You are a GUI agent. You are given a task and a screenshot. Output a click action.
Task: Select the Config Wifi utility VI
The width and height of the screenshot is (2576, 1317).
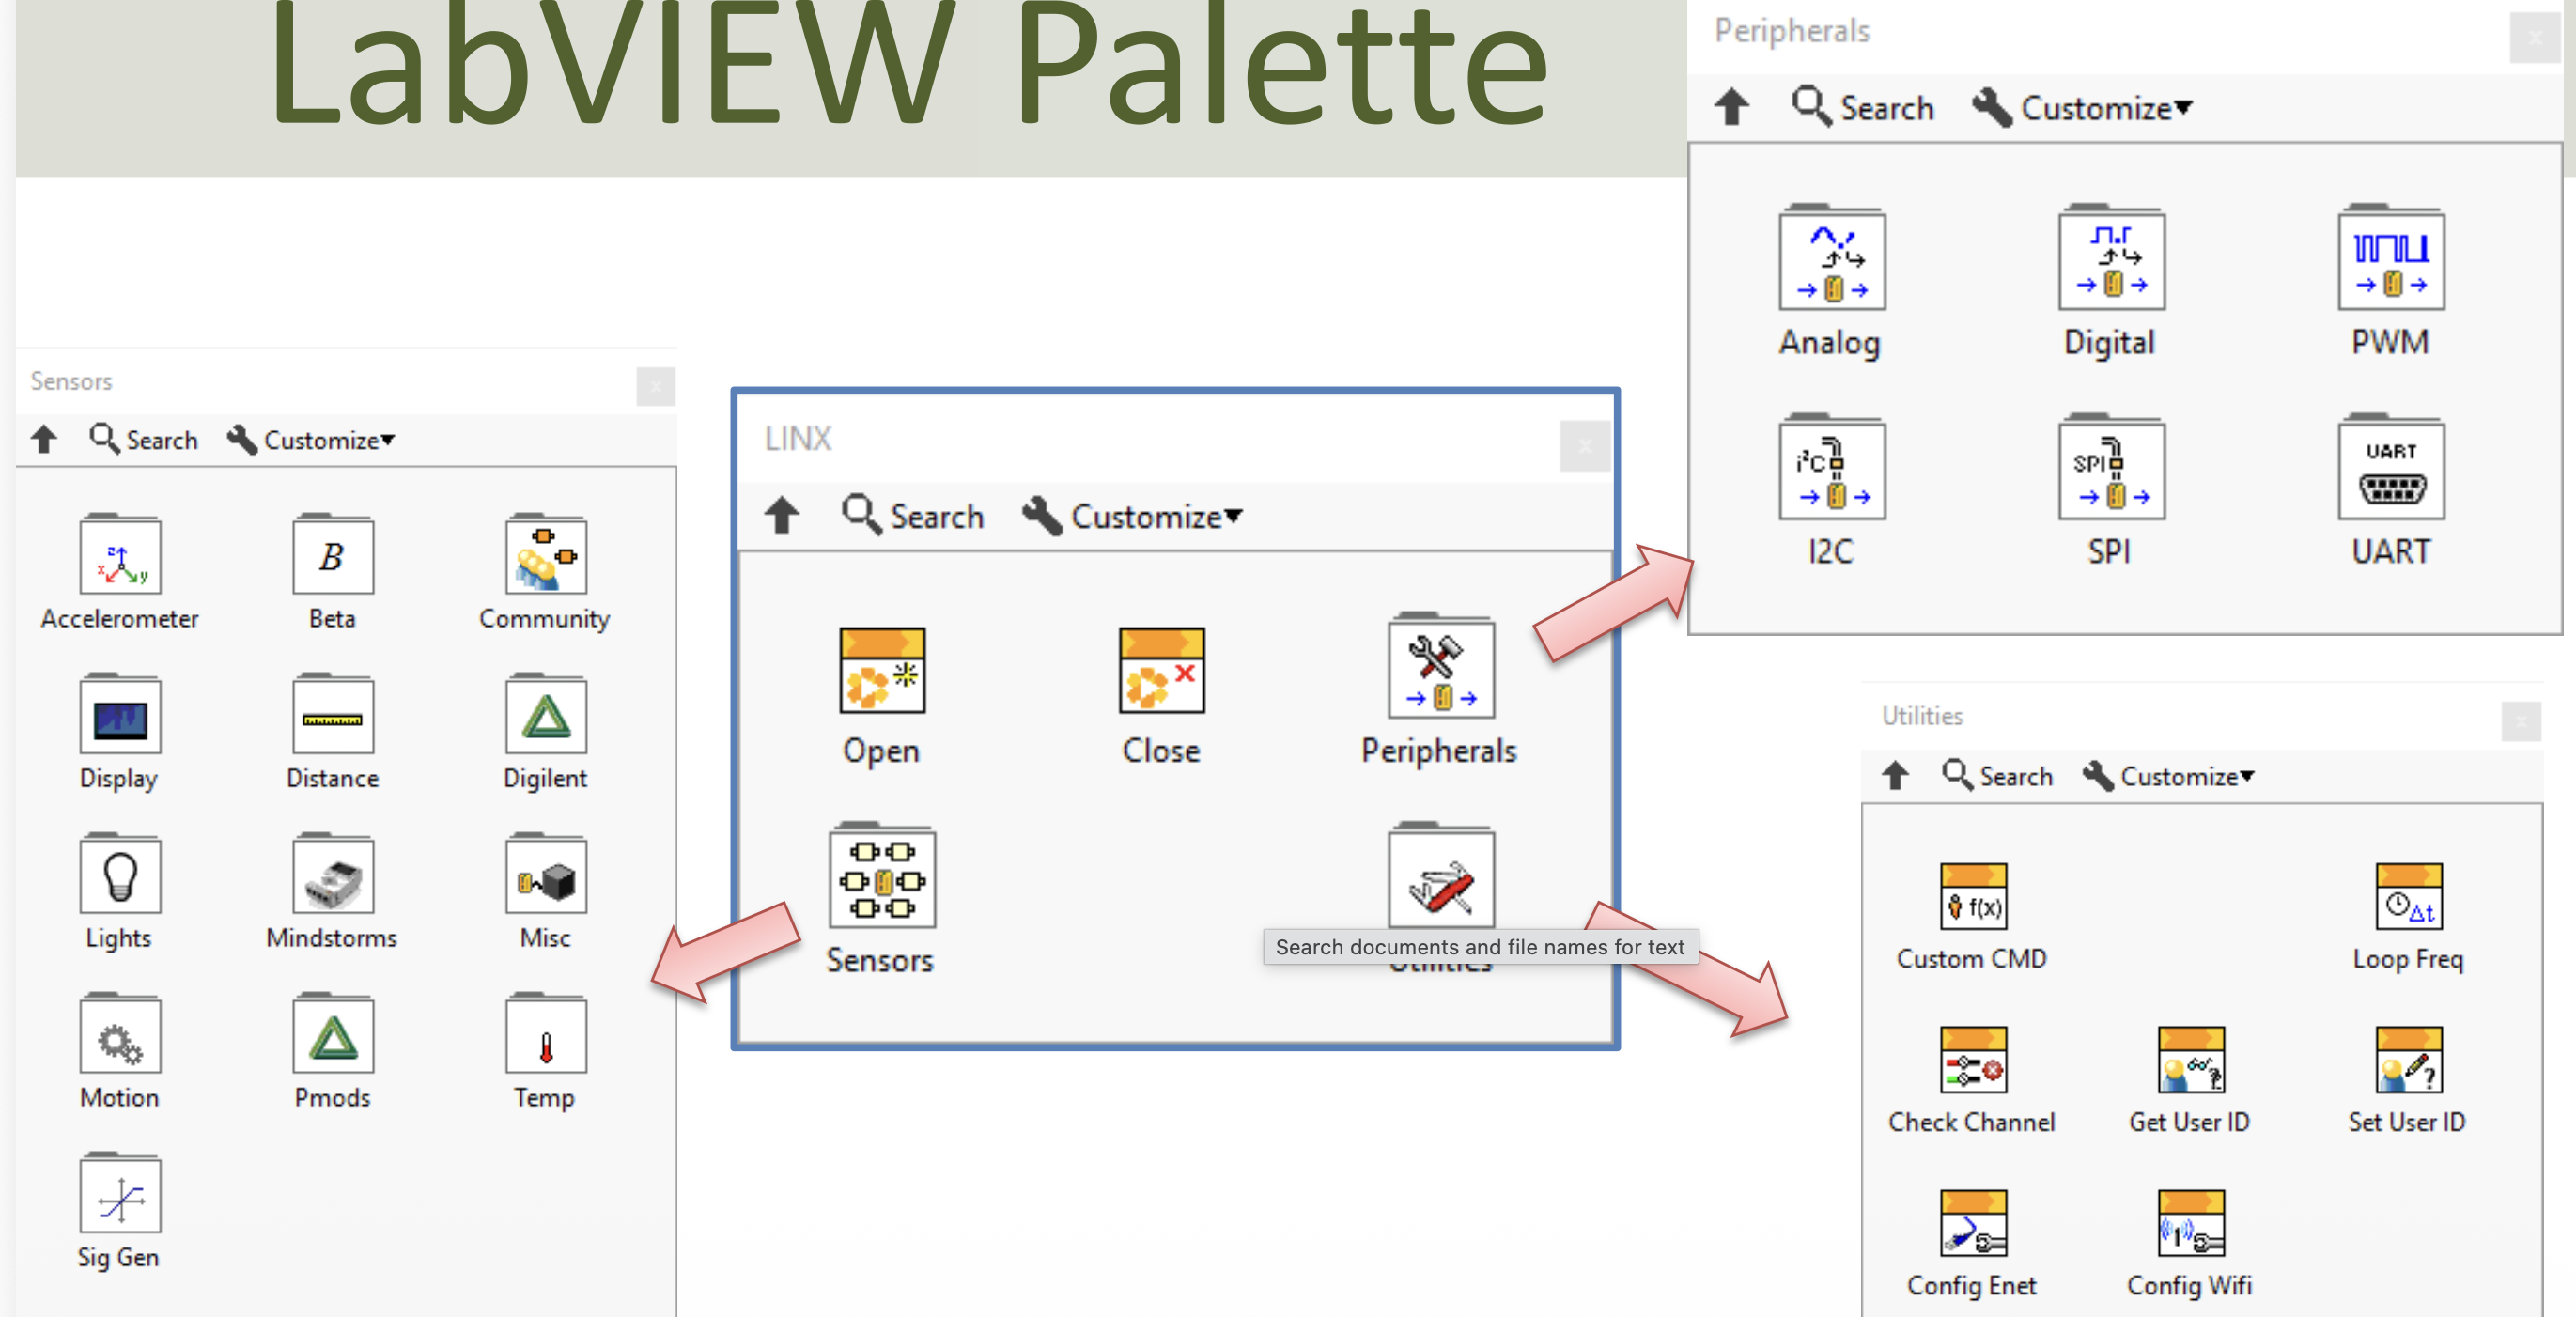pyautogui.click(x=2190, y=1222)
